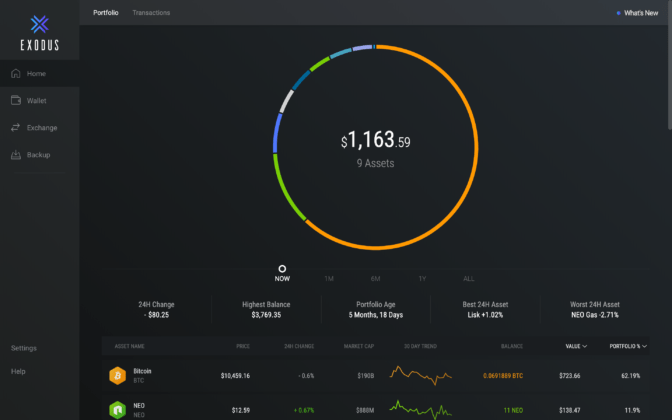Open Home via its house icon
This screenshot has height=420, width=672.
tap(17, 74)
